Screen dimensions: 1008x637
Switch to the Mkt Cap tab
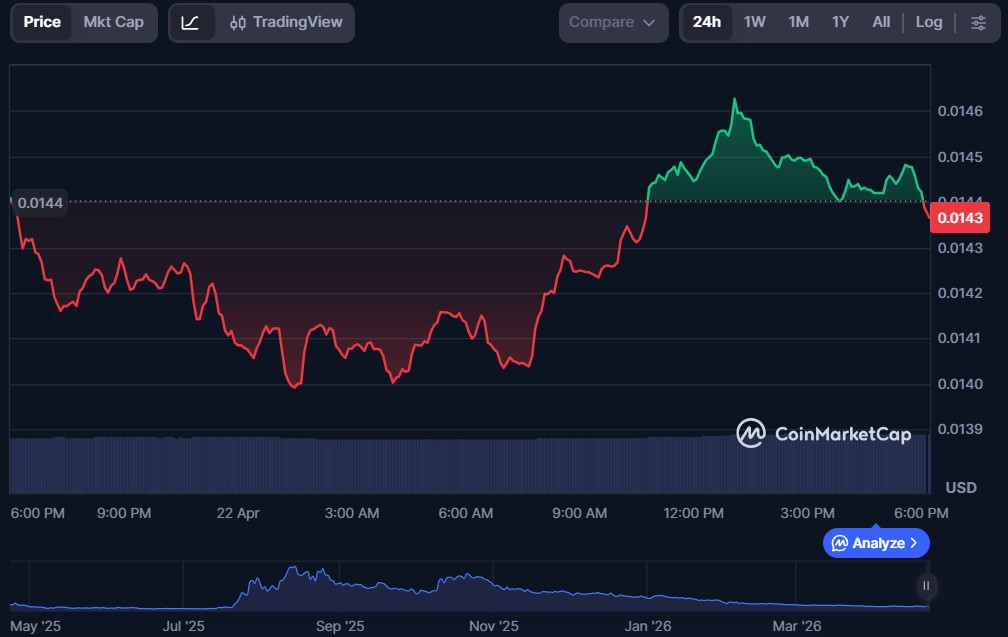click(113, 22)
